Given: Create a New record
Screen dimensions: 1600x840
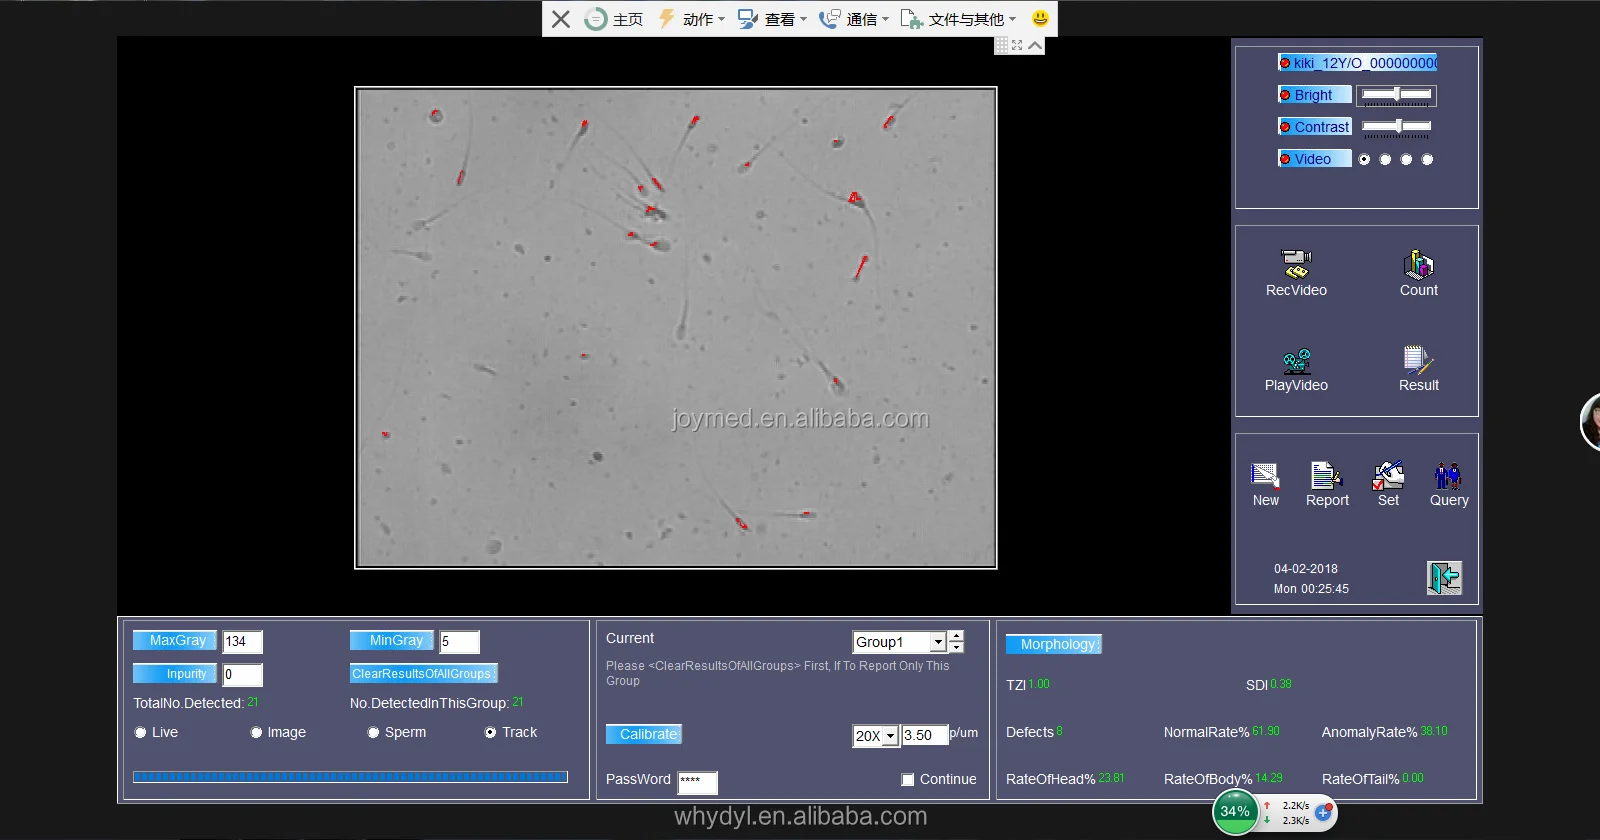Looking at the screenshot, I should tap(1265, 475).
